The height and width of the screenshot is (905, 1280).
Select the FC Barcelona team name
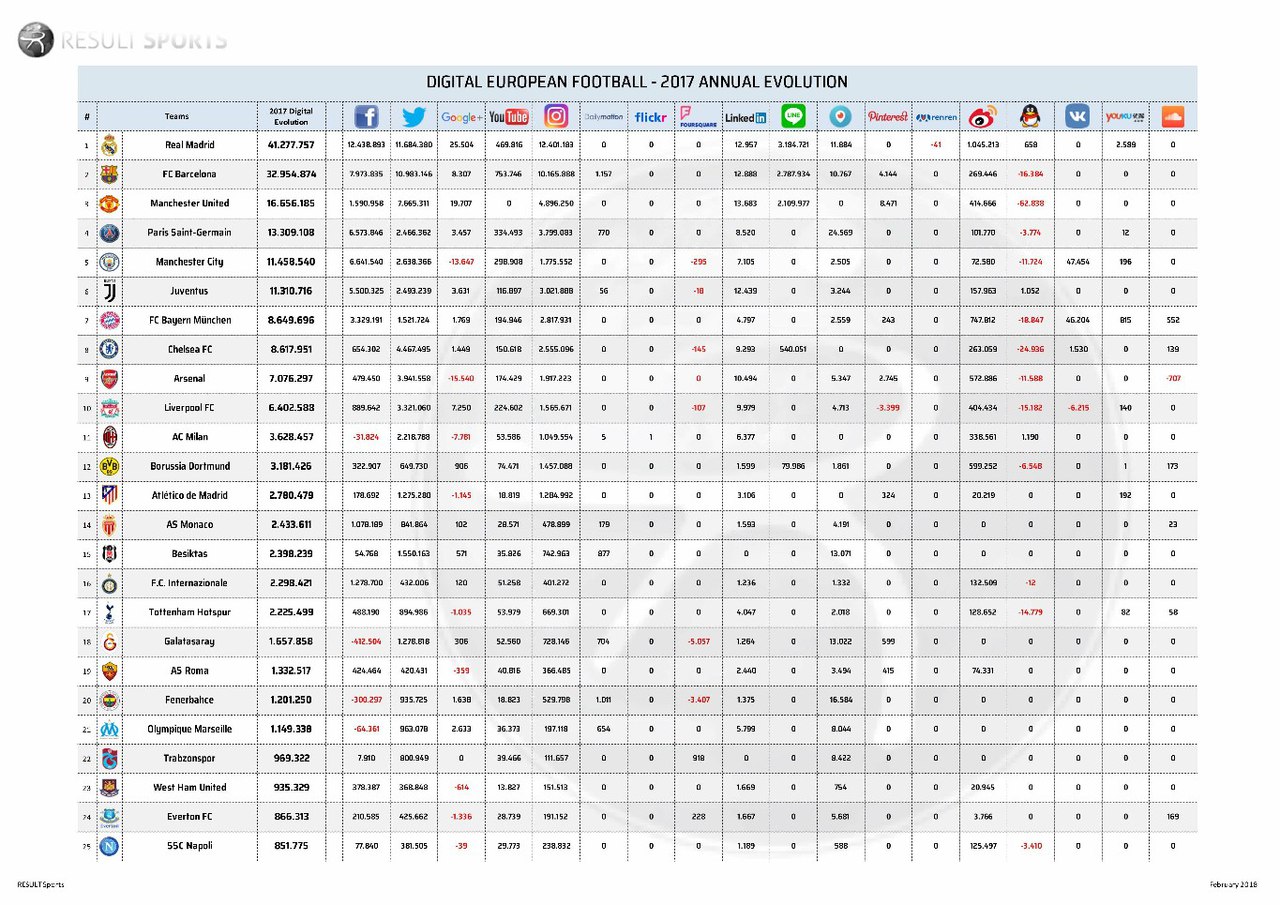point(190,174)
